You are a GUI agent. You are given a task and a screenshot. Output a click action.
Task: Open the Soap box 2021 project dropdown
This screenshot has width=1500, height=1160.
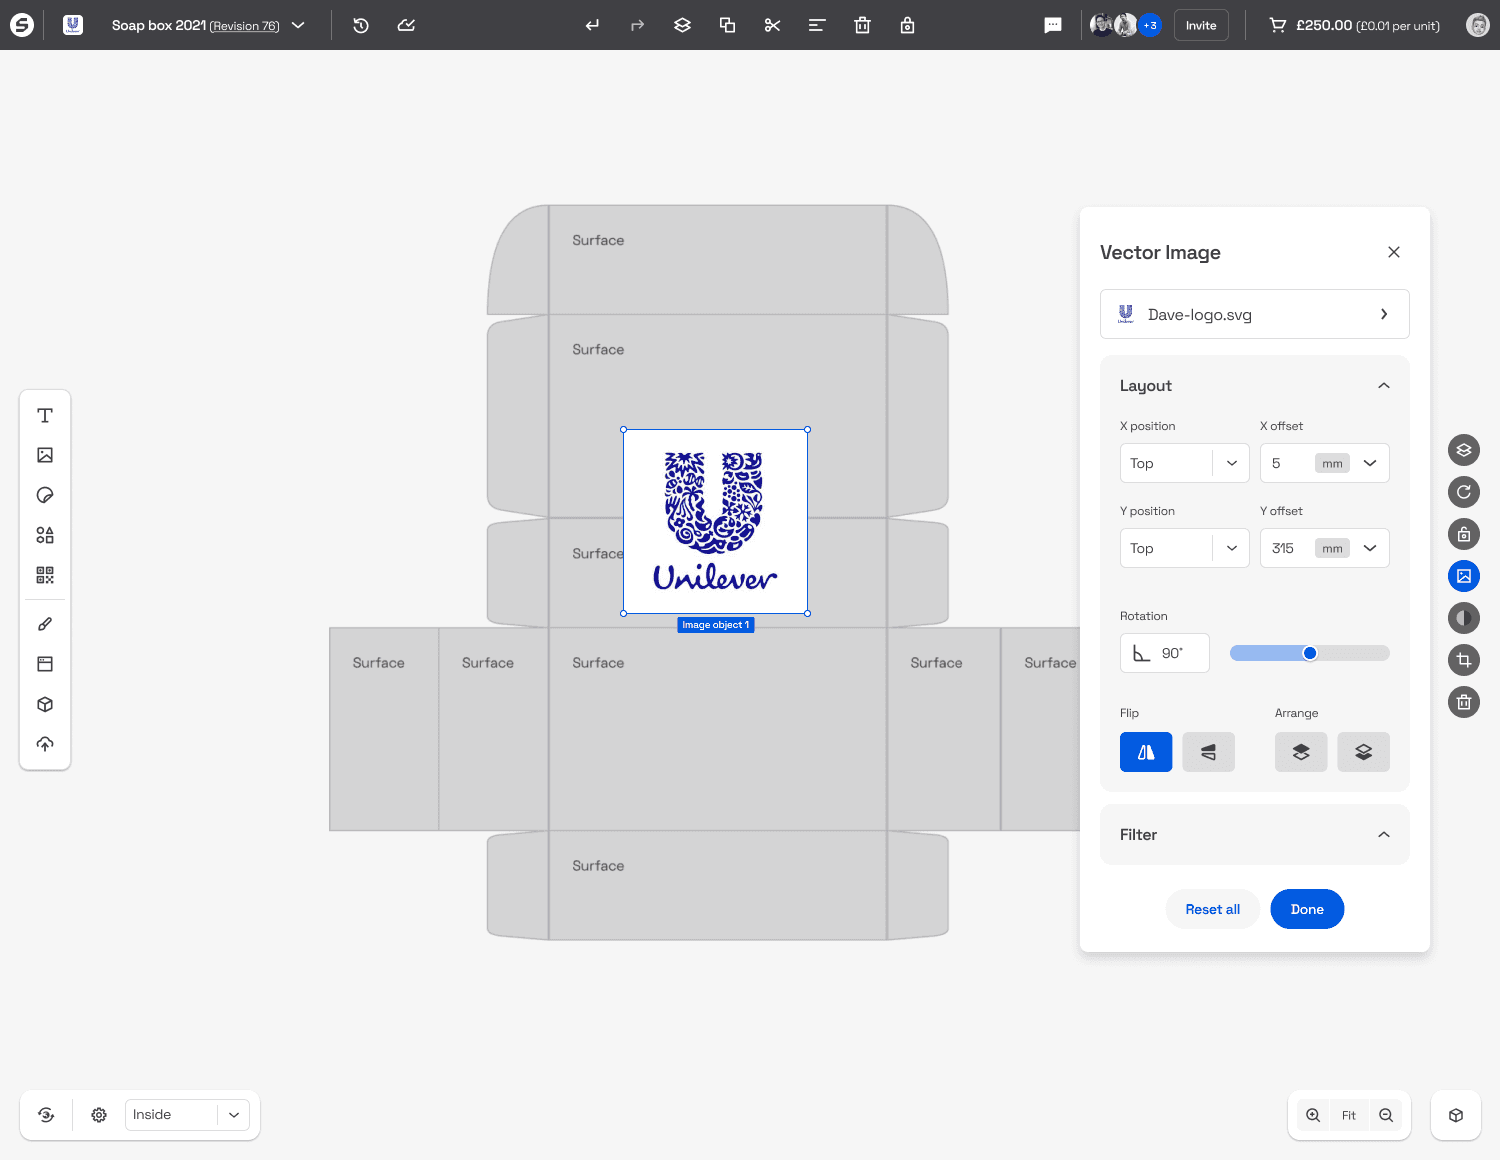coord(298,25)
